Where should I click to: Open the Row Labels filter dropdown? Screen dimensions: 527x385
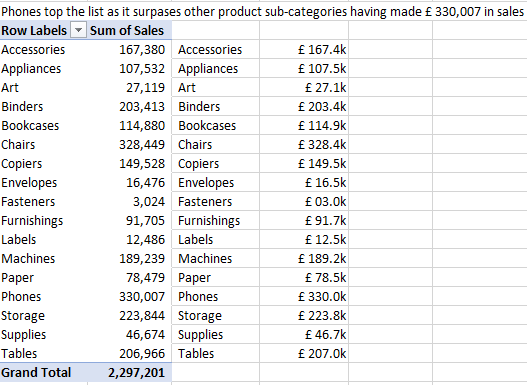[x=78, y=31]
